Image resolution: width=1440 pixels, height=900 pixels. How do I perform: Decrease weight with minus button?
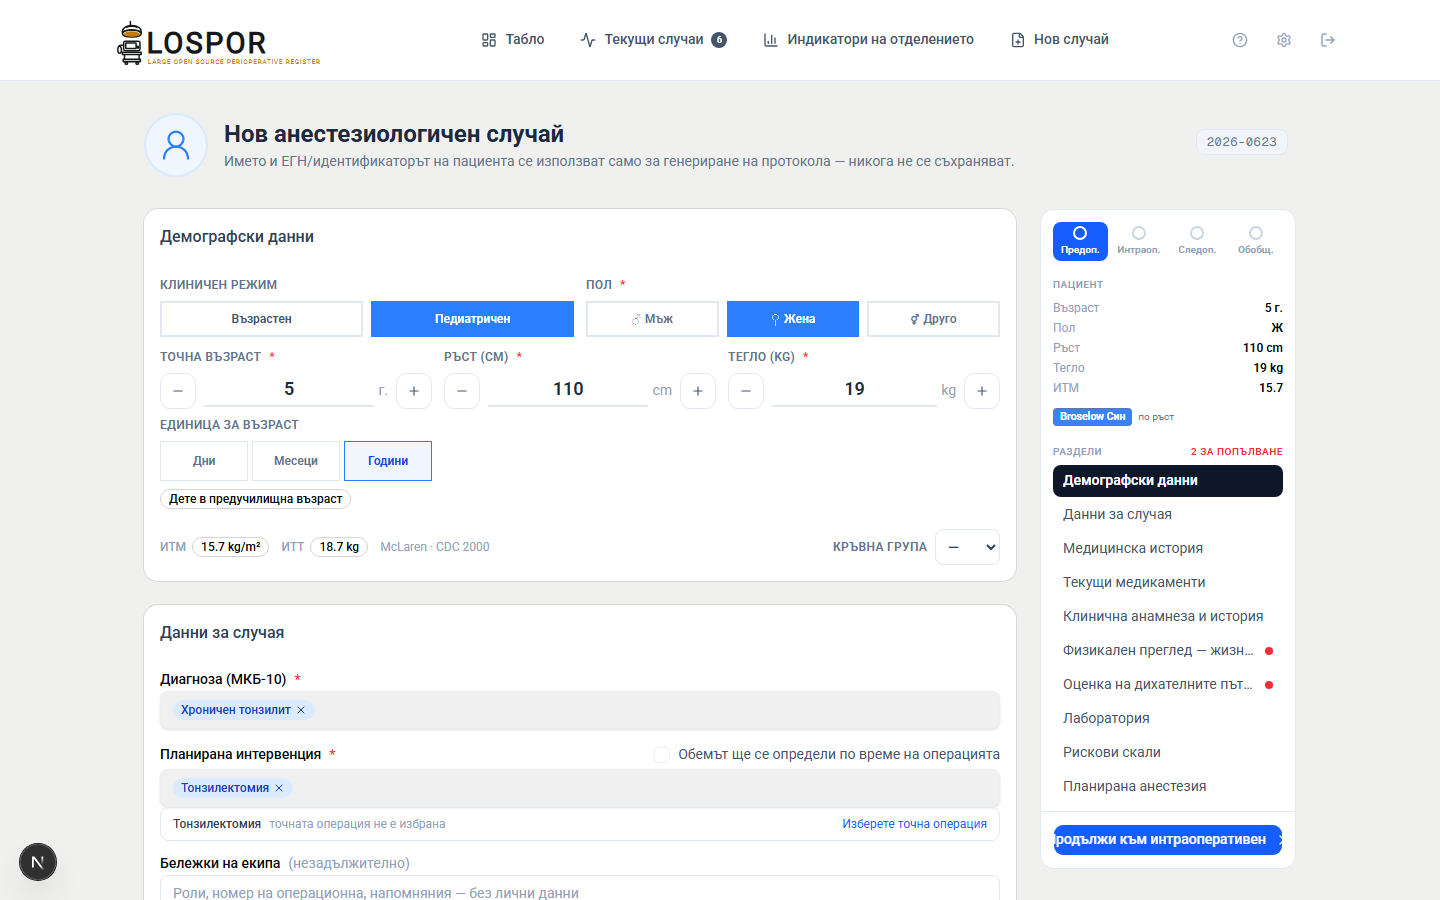[746, 391]
